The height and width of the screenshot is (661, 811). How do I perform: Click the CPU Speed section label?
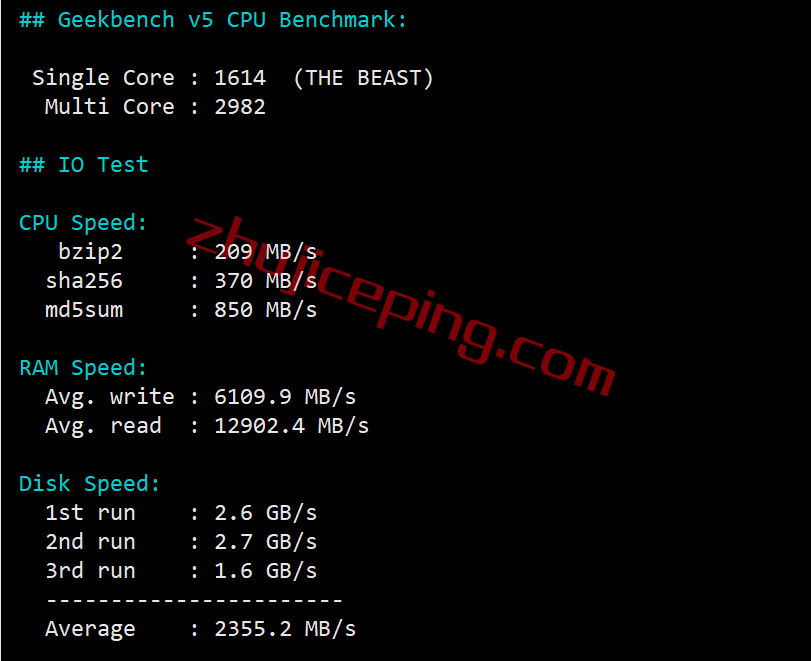click(x=83, y=223)
